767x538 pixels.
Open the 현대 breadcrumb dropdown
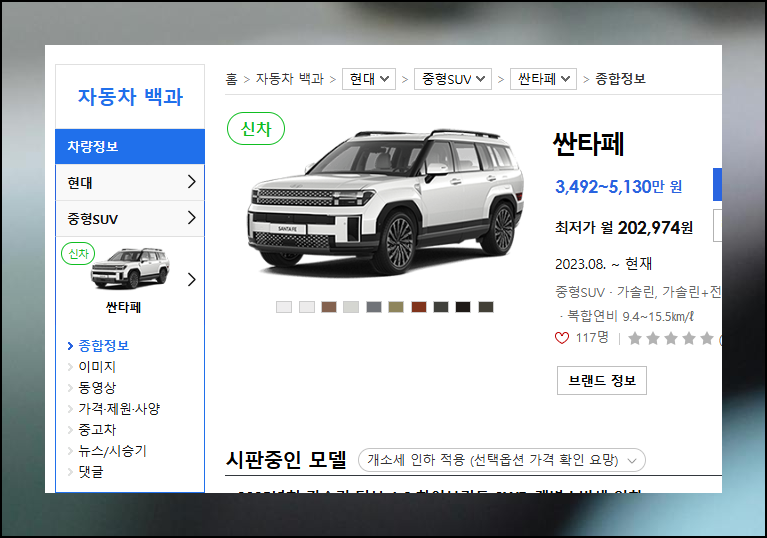369,79
